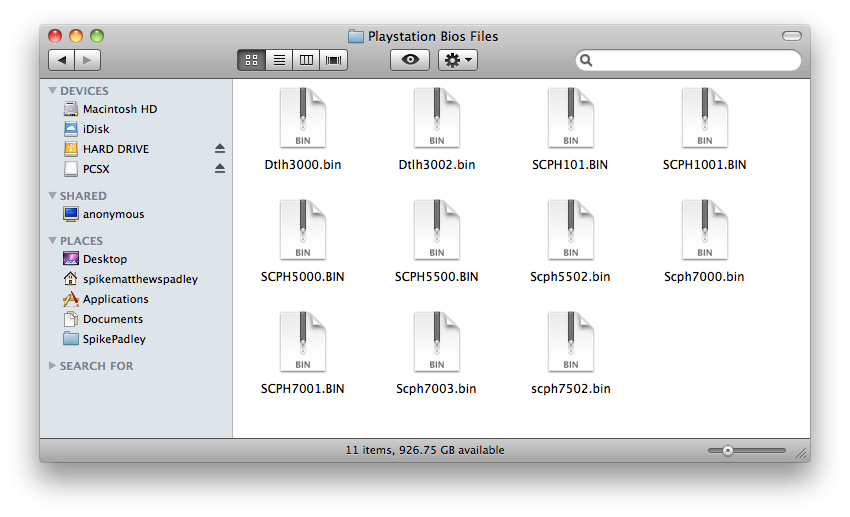The width and height of the screenshot is (850, 517).
Task: Switch to Cover Flow view
Action: [333, 60]
